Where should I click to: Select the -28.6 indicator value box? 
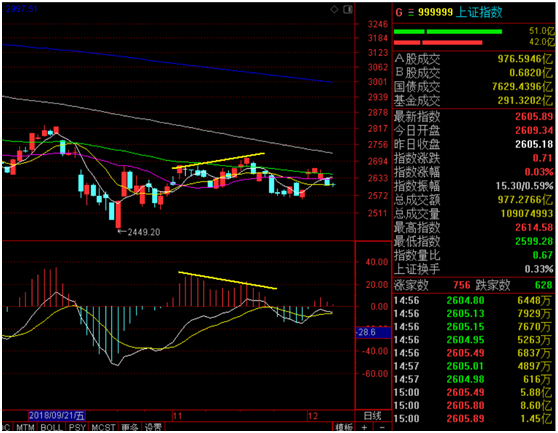pyautogui.click(x=373, y=333)
